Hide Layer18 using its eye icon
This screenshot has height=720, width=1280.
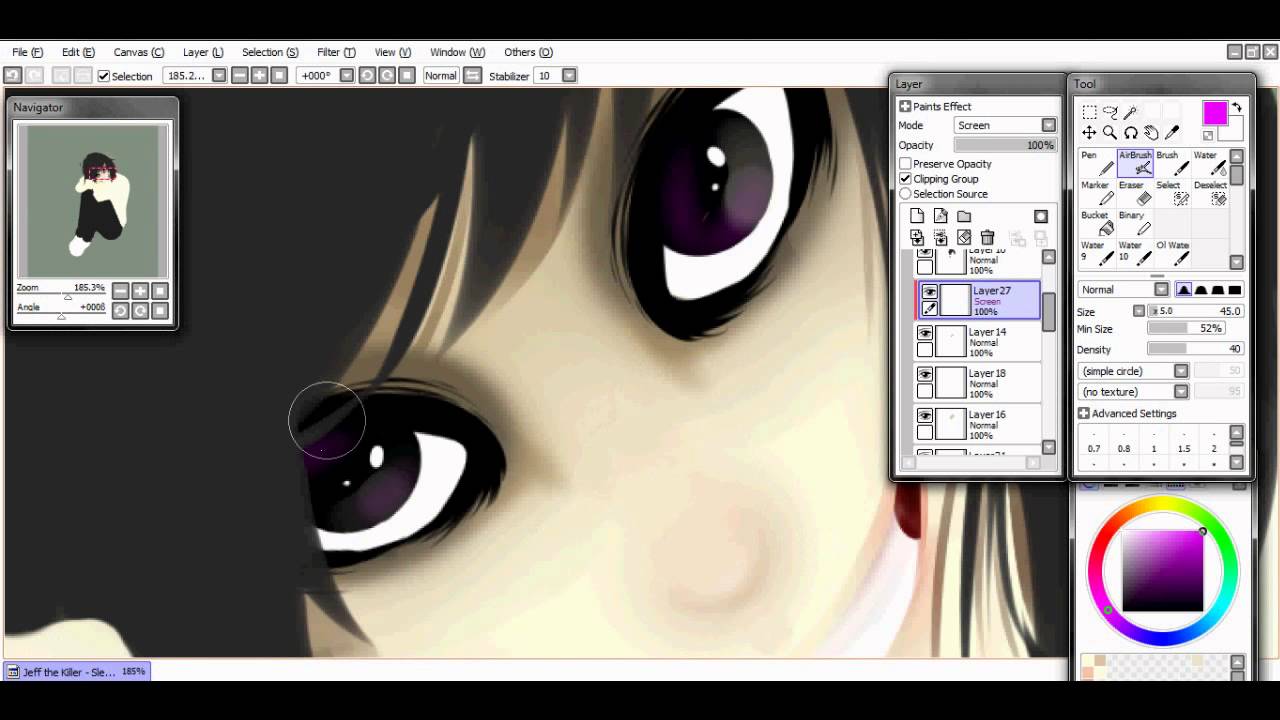(x=925, y=374)
